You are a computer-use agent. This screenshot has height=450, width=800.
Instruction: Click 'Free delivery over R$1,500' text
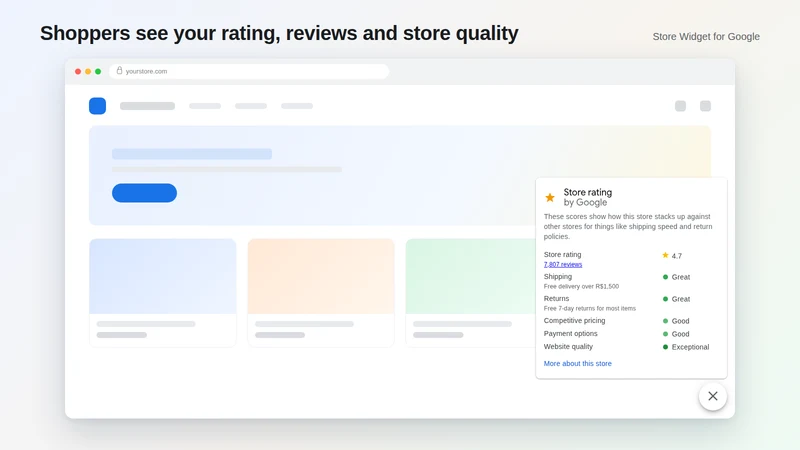(x=581, y=286)
